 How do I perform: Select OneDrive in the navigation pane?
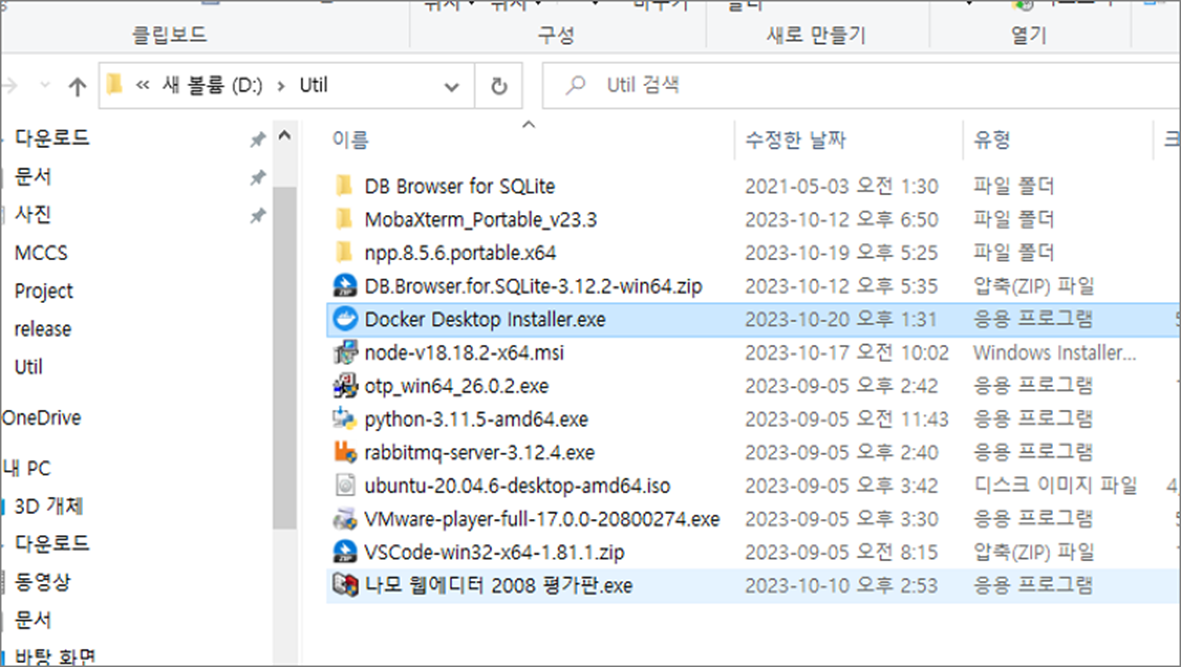tap(41, 418)
